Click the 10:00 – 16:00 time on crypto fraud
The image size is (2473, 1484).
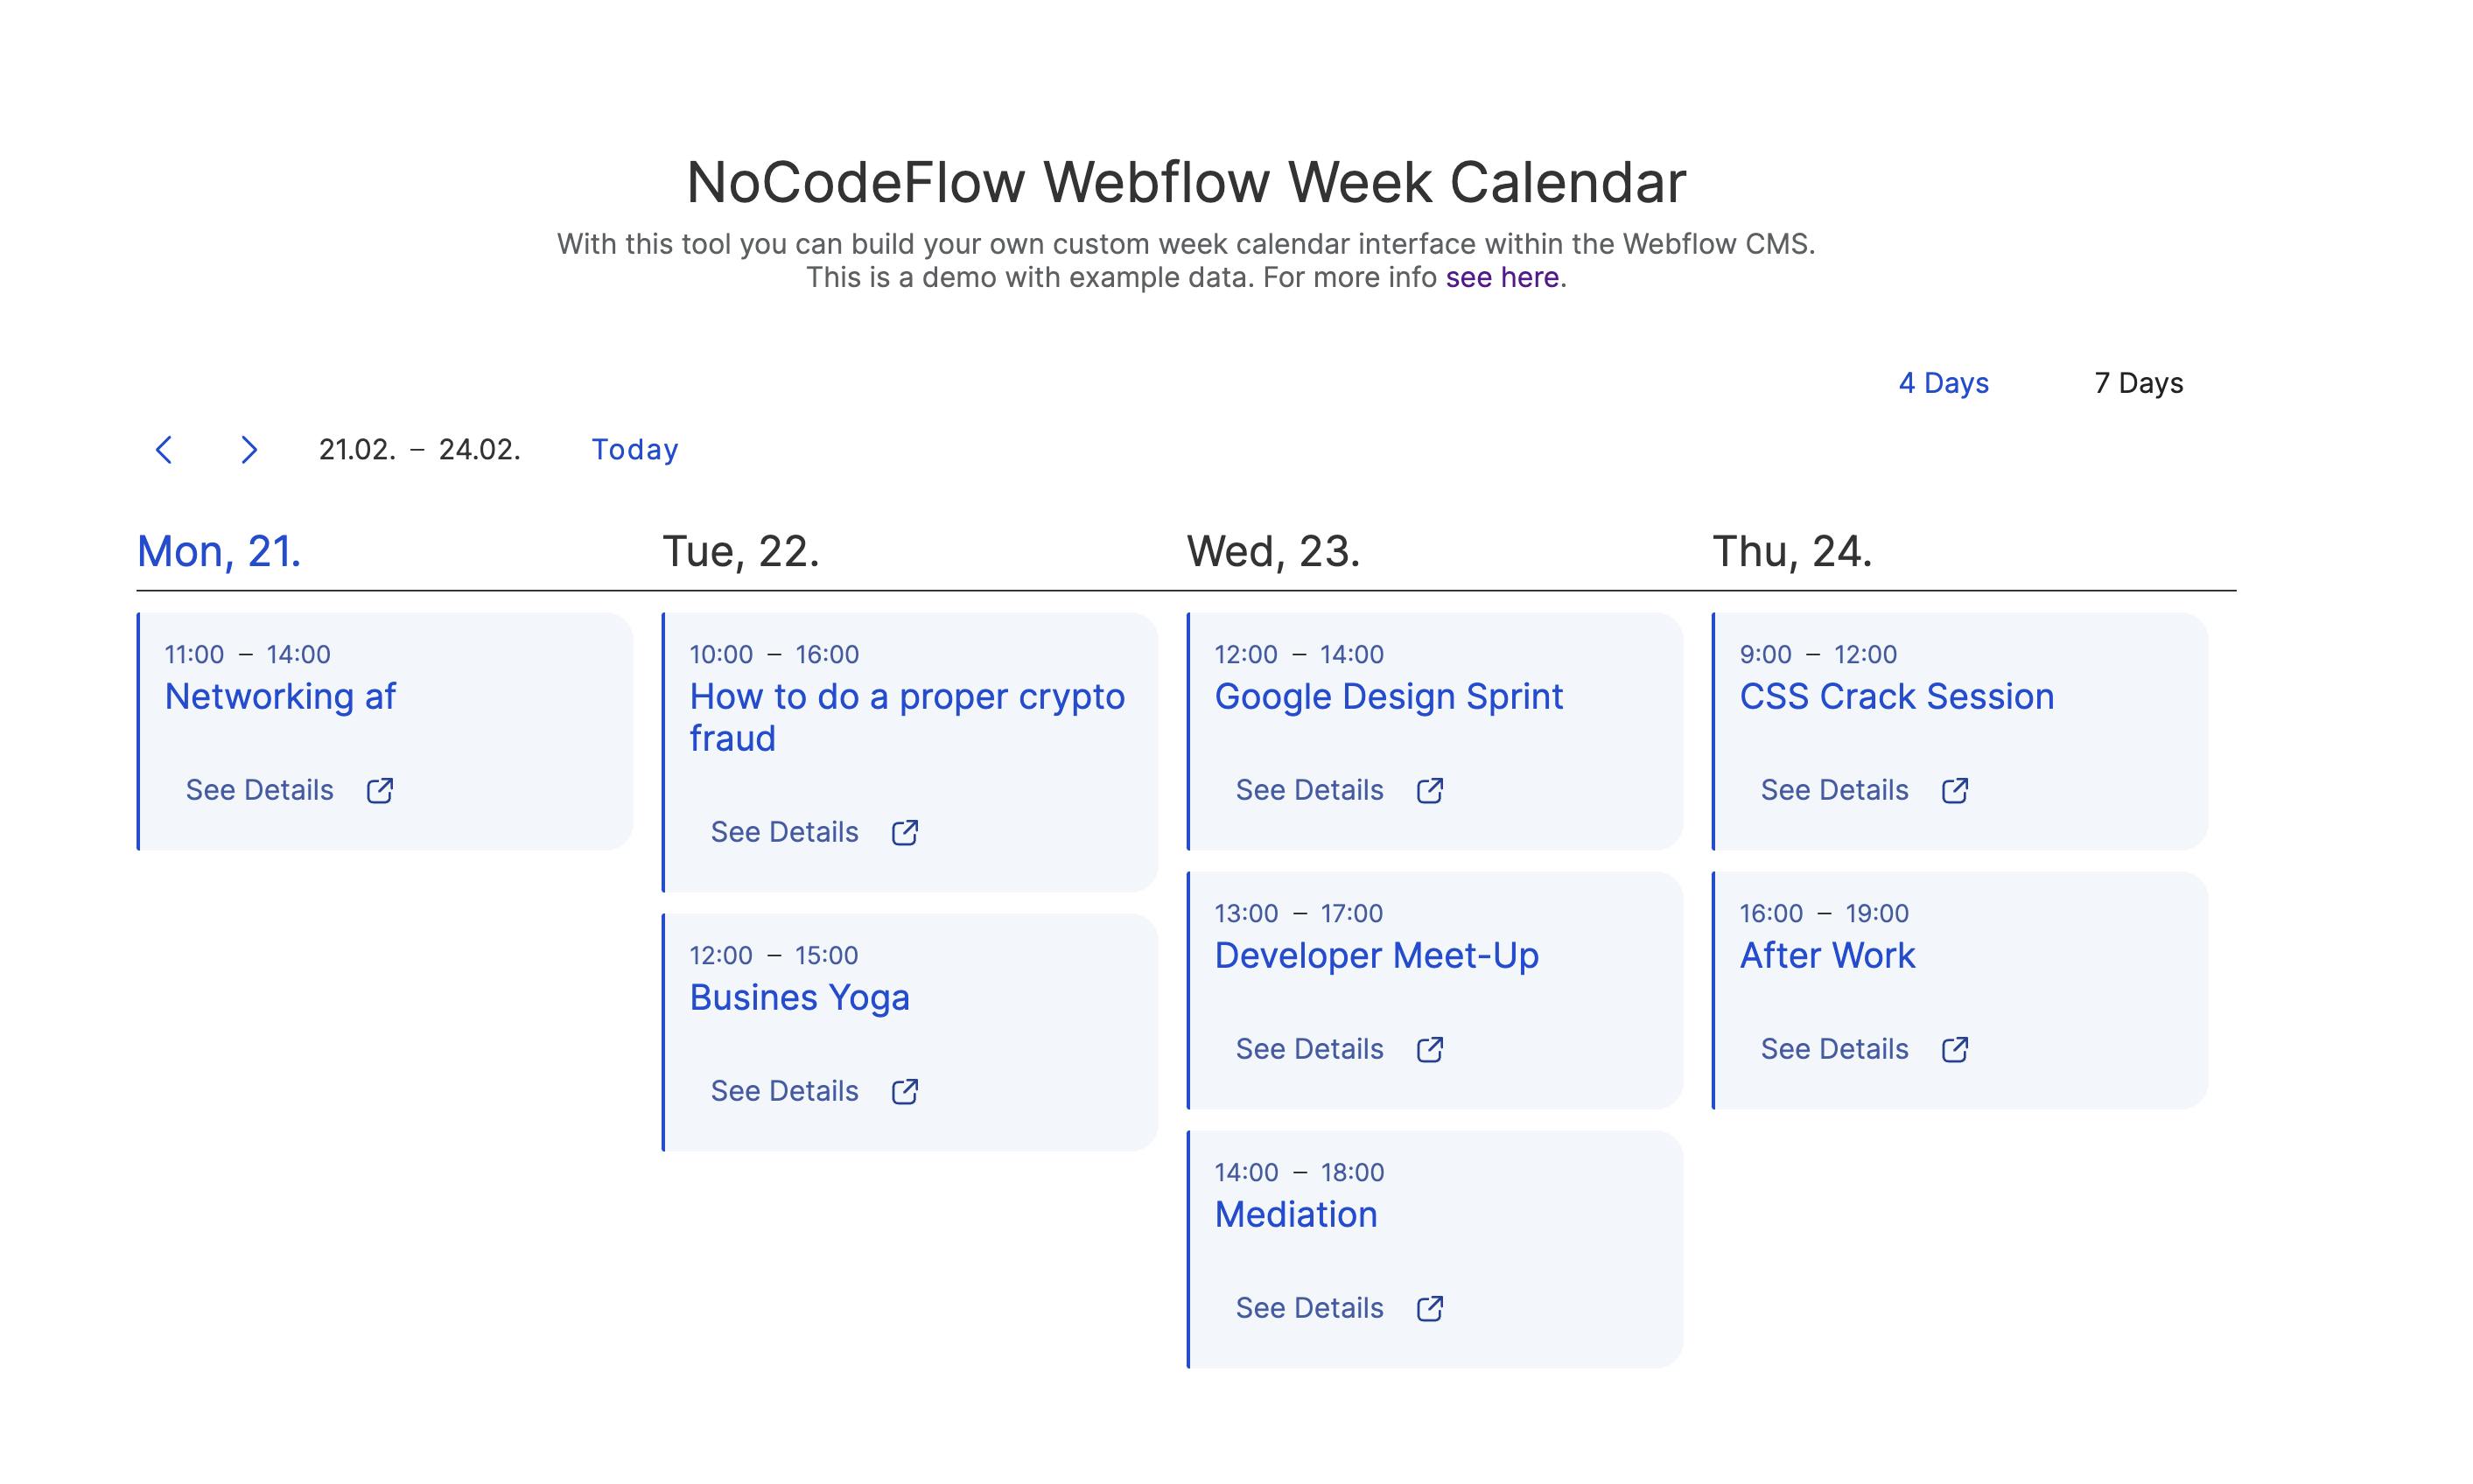point(774,654)
